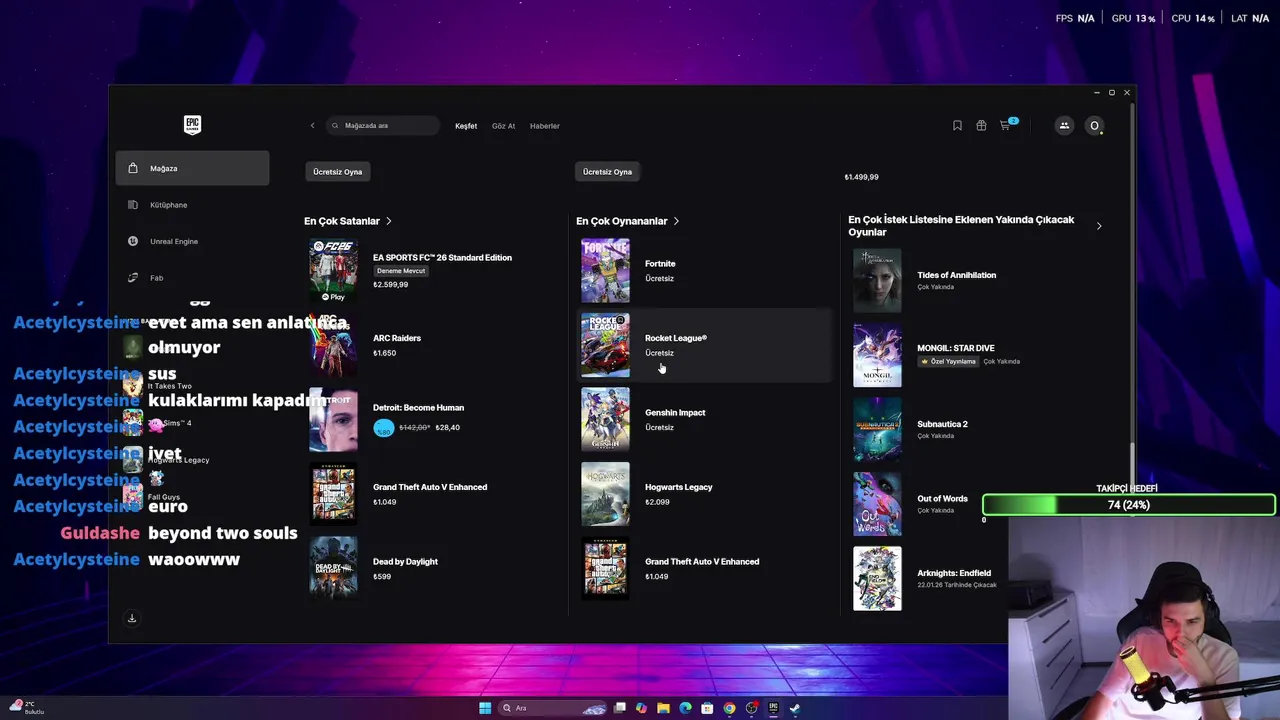Viewport: 1280px width, 720px height.
Task: Open Detroit: Become Human title link
Action: (418, 408)
